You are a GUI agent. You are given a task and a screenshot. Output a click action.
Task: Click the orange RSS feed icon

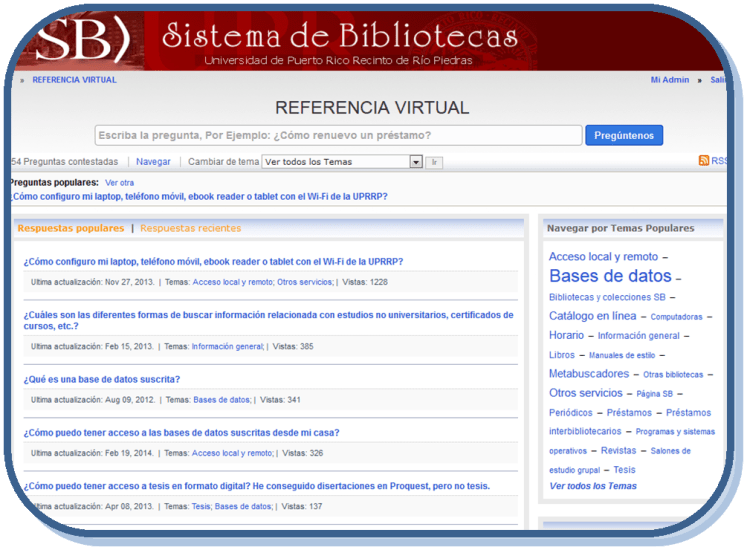704,160
